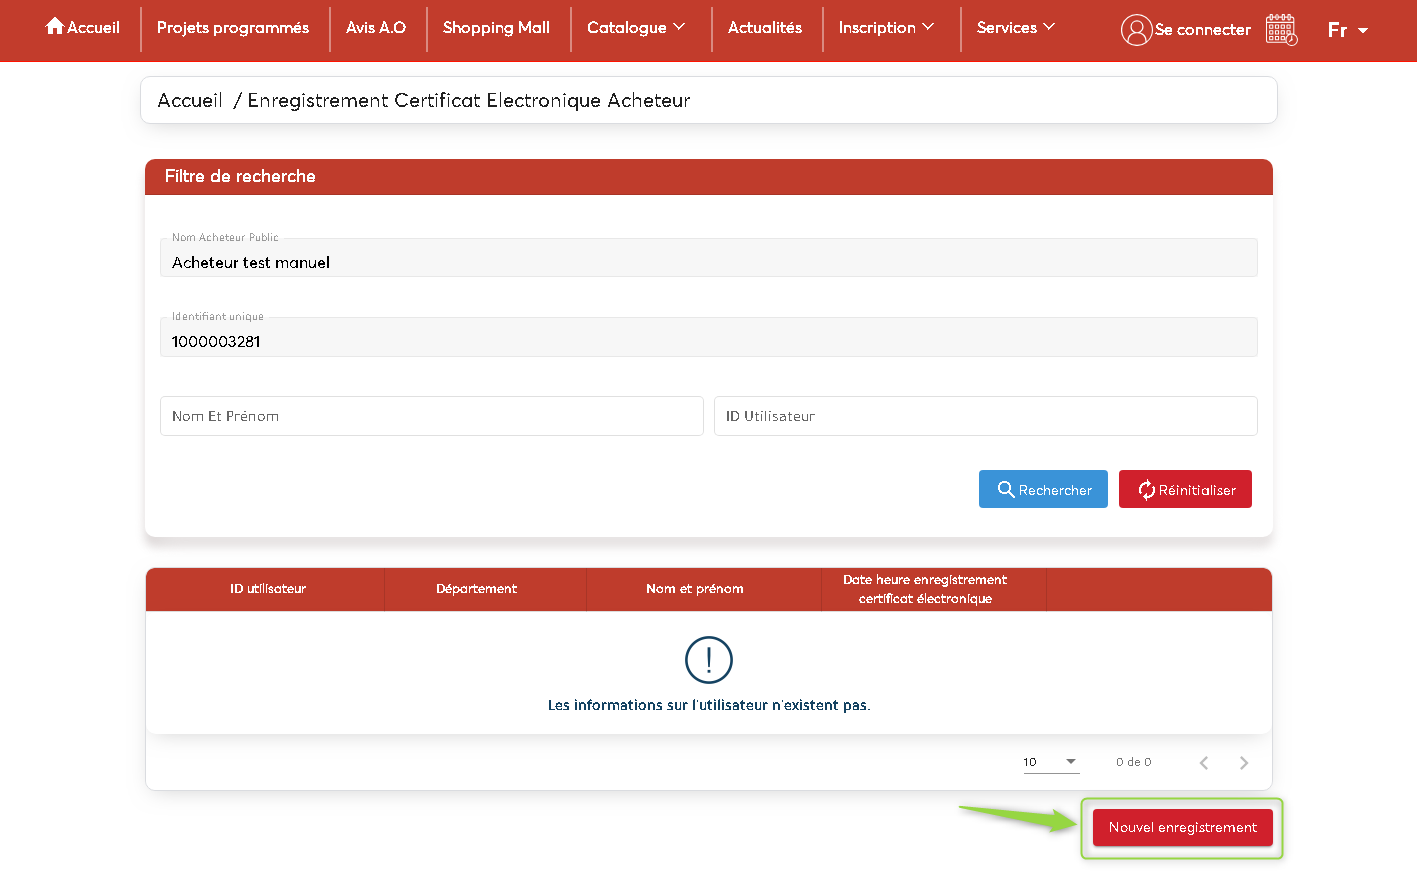The width and height of the screenshot is (1417, 882).
Task: Go to previous page arrow
Action: [x=1204, y=763]
